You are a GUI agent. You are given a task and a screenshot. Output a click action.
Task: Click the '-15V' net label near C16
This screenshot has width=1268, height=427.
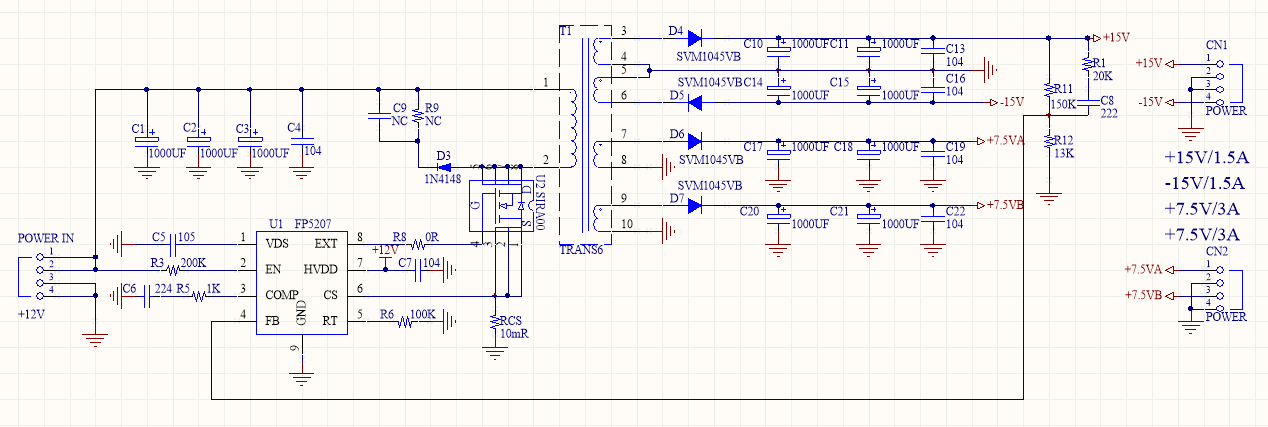tap(1013, 102)
